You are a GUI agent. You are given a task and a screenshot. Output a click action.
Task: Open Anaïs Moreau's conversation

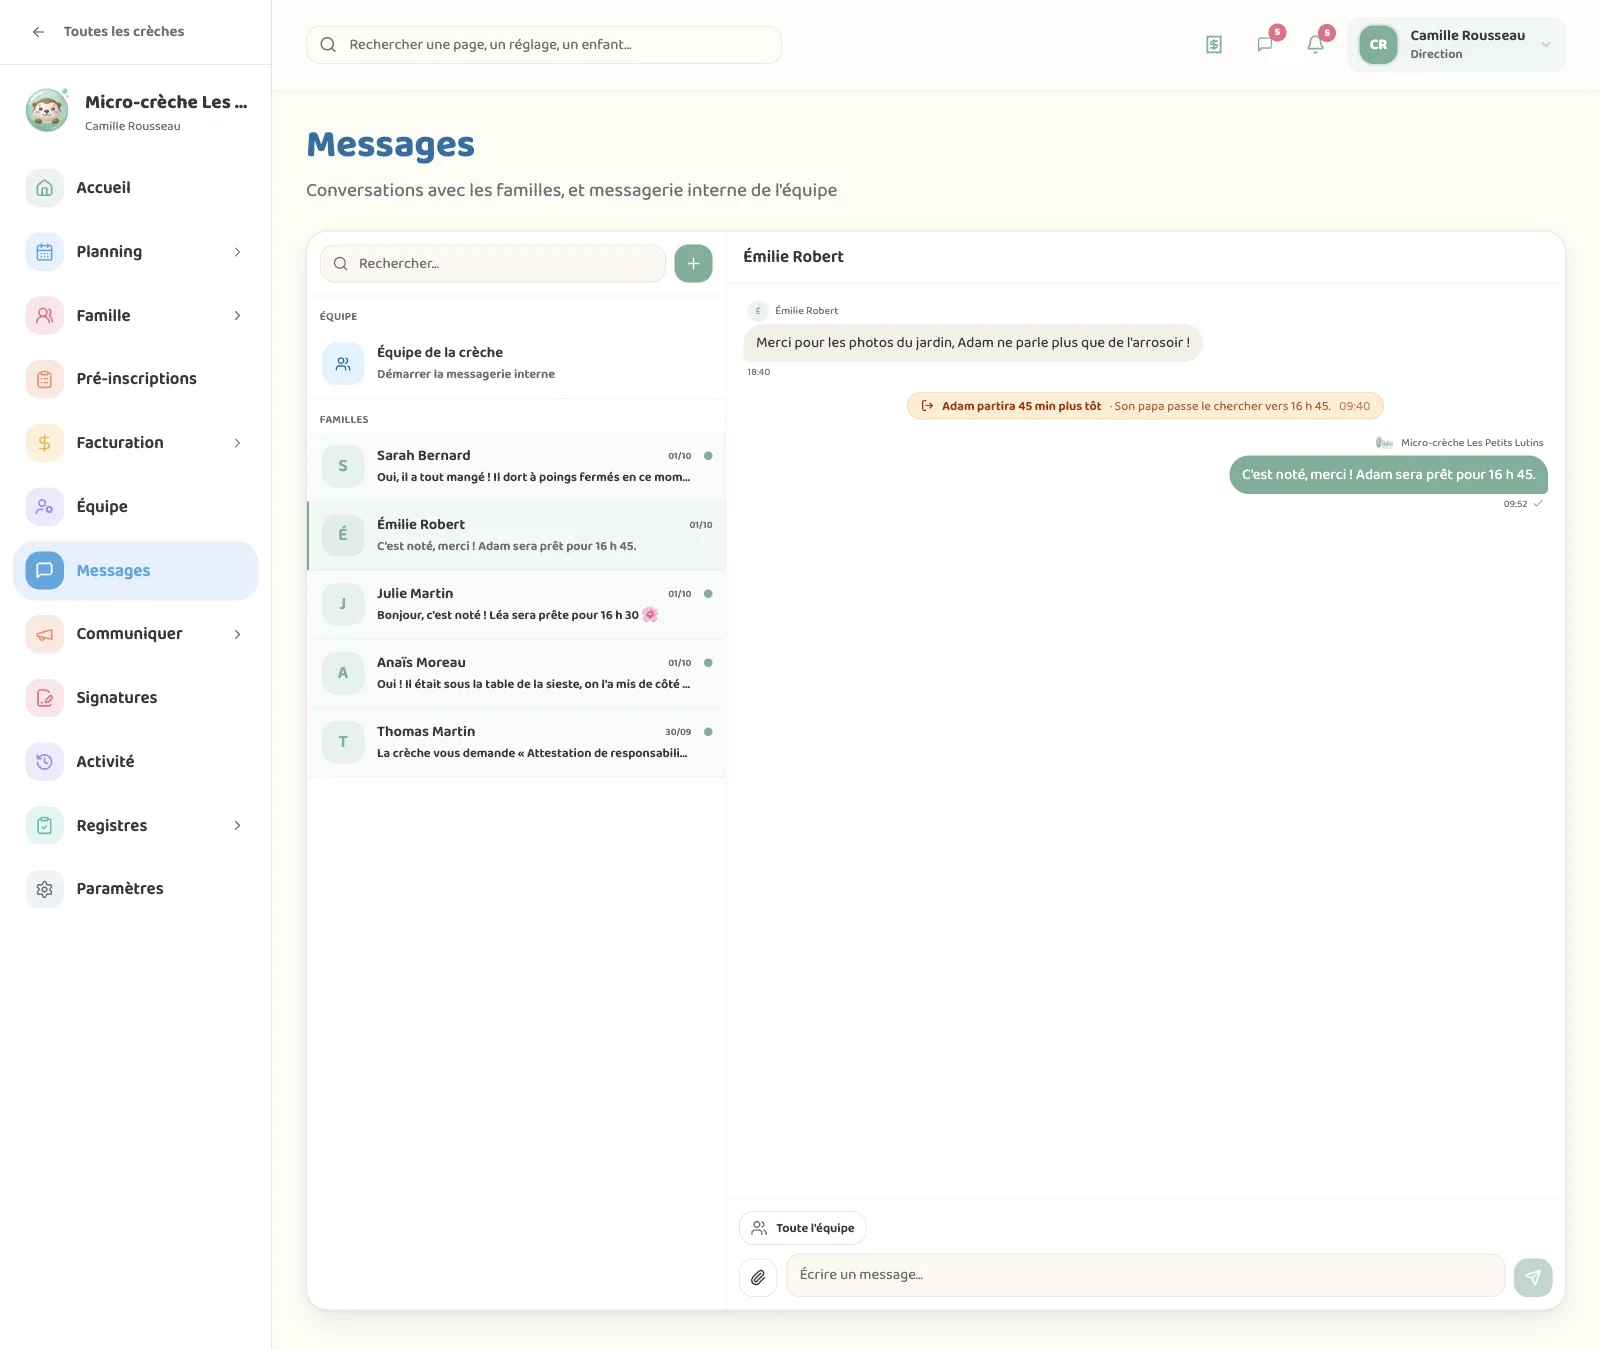click(x=516, y=673)
